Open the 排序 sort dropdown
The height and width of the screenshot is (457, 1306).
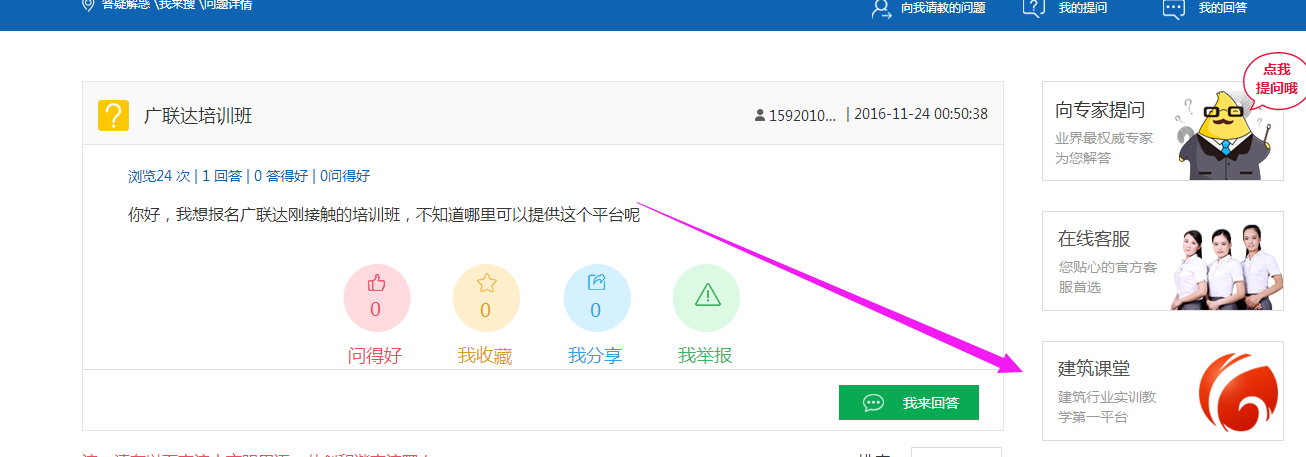click(956, 452)
